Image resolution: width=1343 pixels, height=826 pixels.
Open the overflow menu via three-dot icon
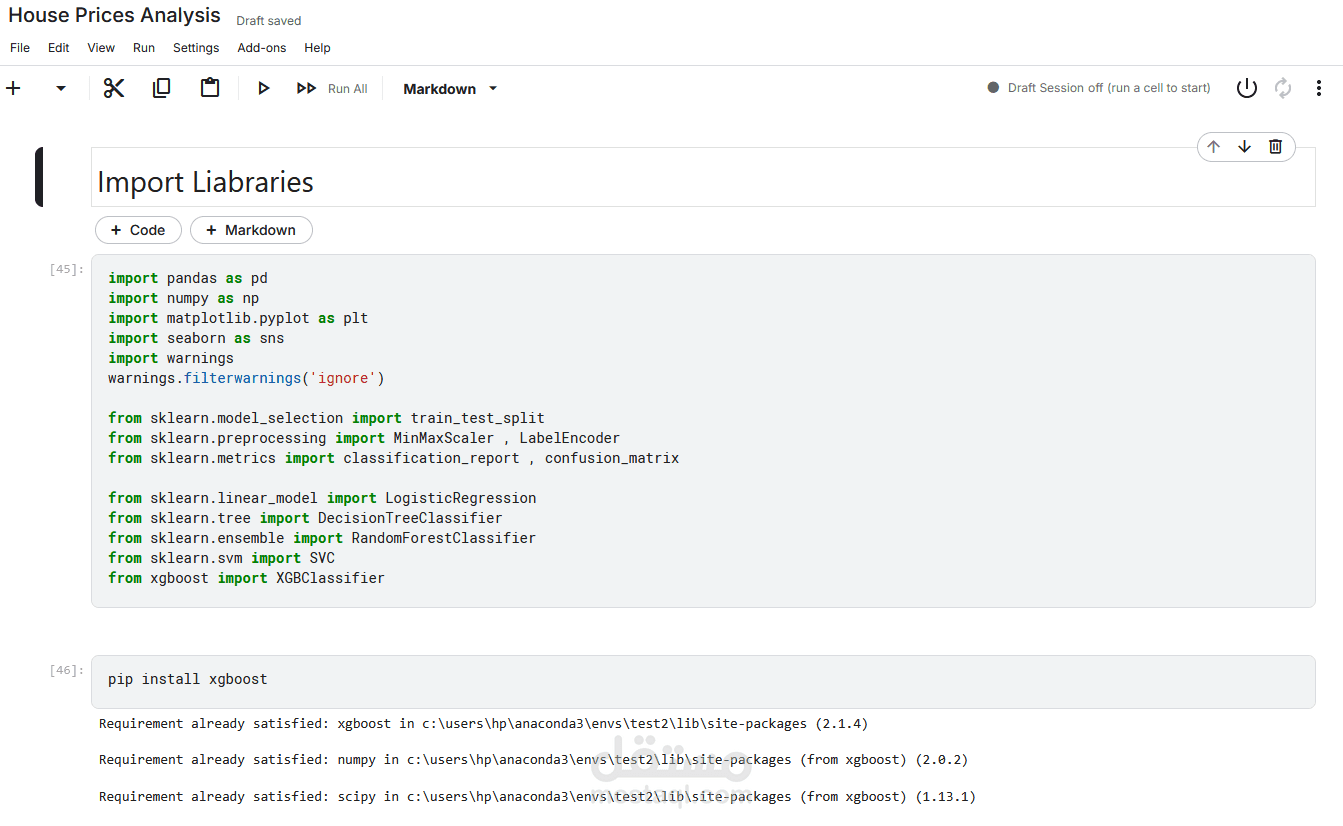[1319, 88]
